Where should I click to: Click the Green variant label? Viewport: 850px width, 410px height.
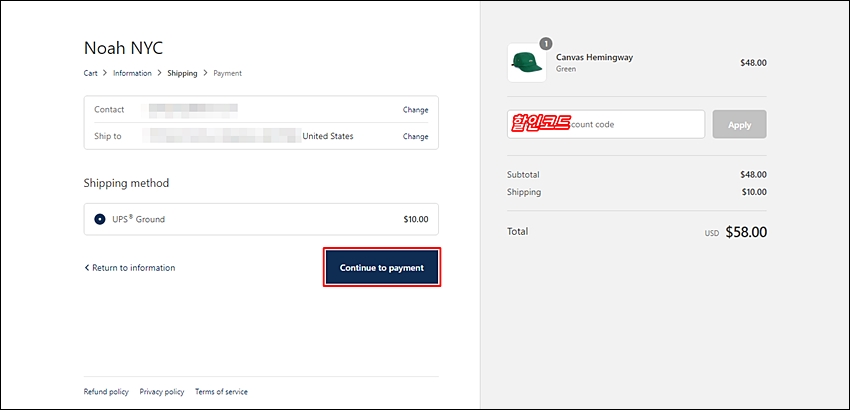coord(566,69)
